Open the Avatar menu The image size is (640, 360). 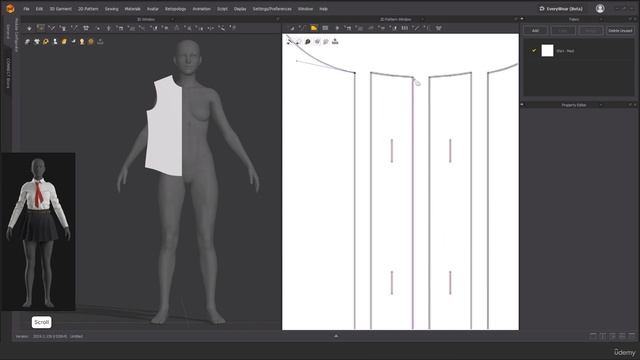153,9
